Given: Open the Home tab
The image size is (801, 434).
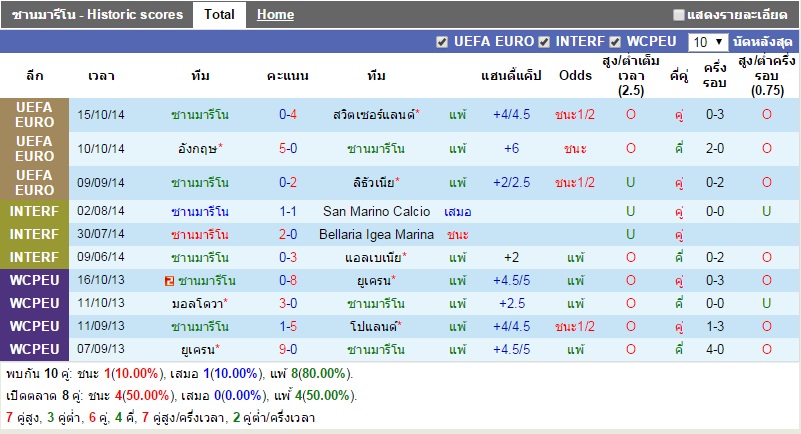Looking at the screenshot, I should 275,15.
